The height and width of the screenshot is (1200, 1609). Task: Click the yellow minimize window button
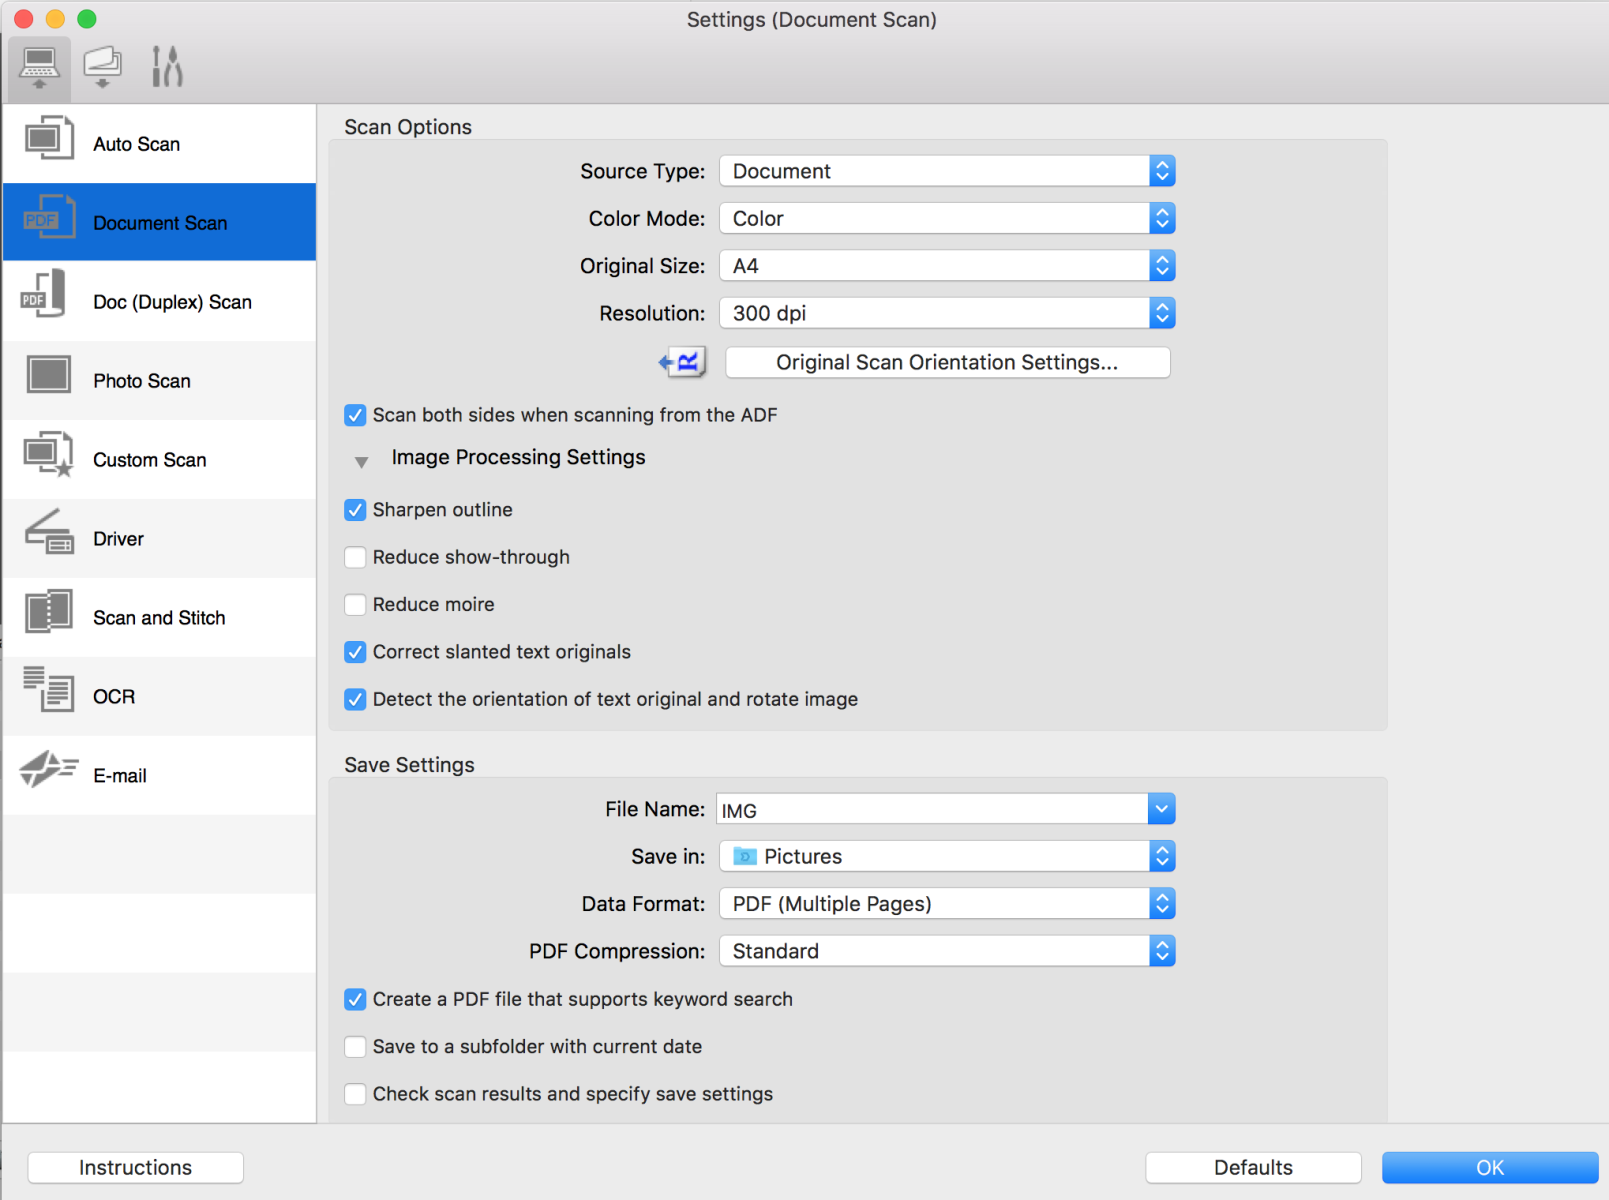click(x=56, y=19)
